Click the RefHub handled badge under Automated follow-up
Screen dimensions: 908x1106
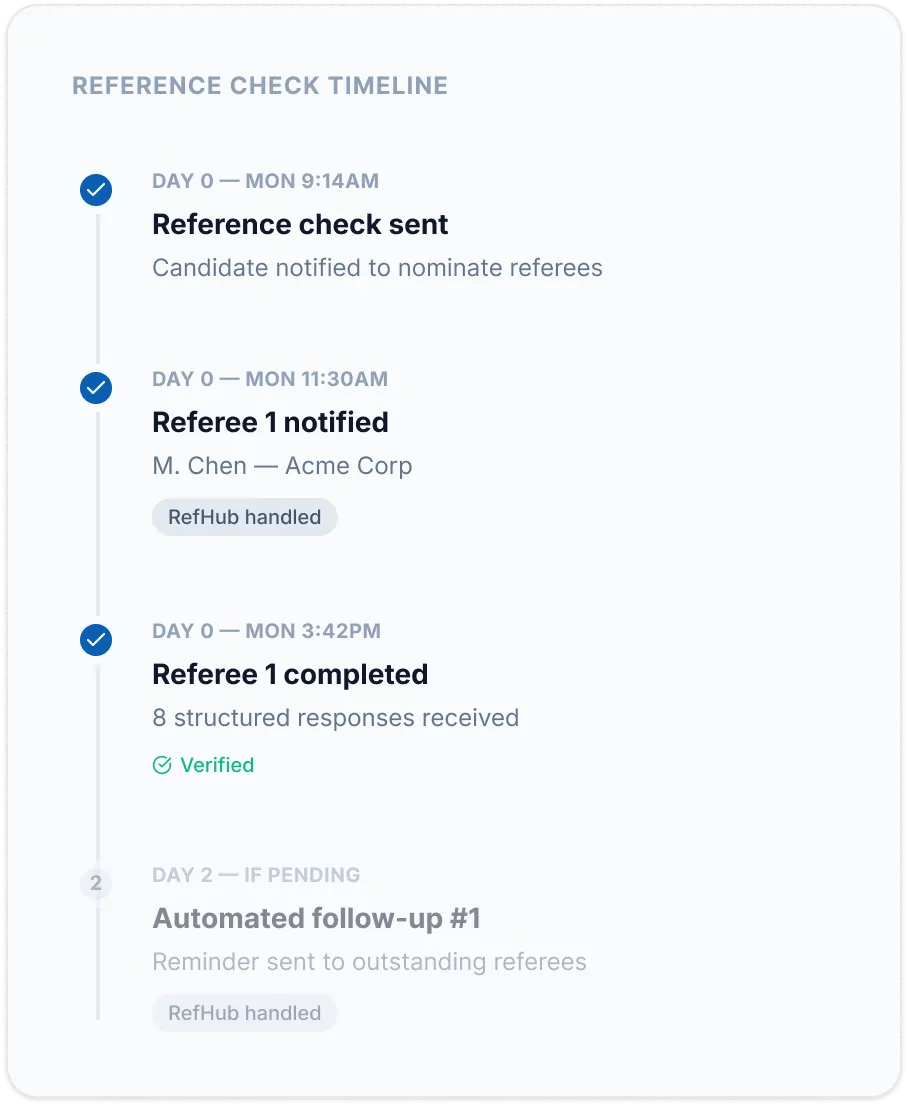(244, 1013)
